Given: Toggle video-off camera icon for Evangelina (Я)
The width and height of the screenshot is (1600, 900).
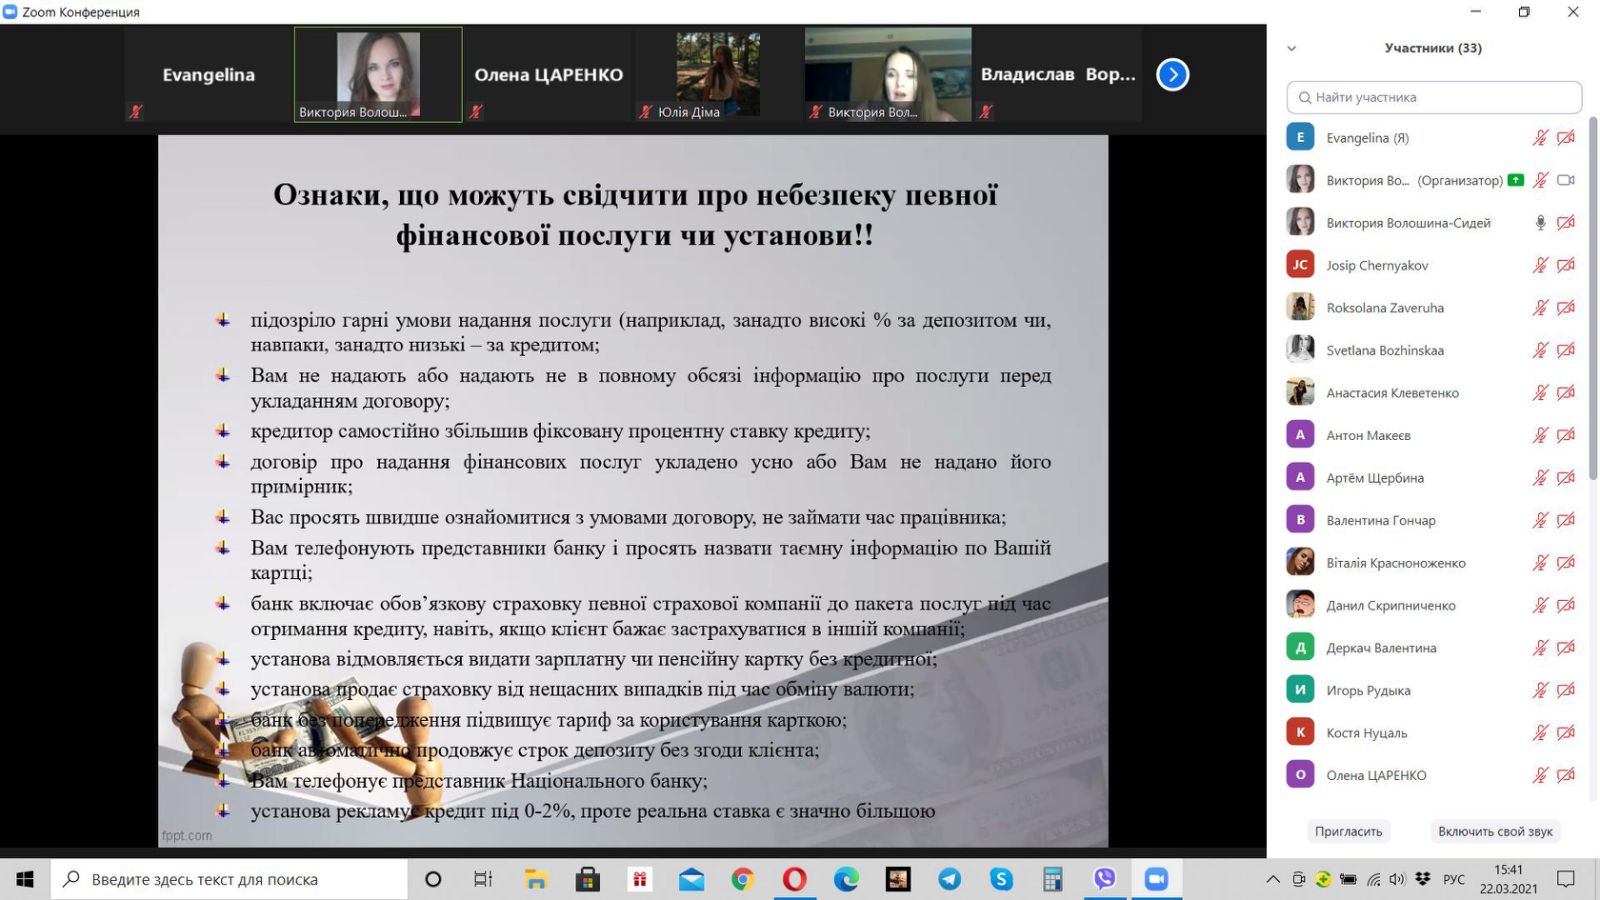Looking at the screenshot, I should (x=1566, y=138).
